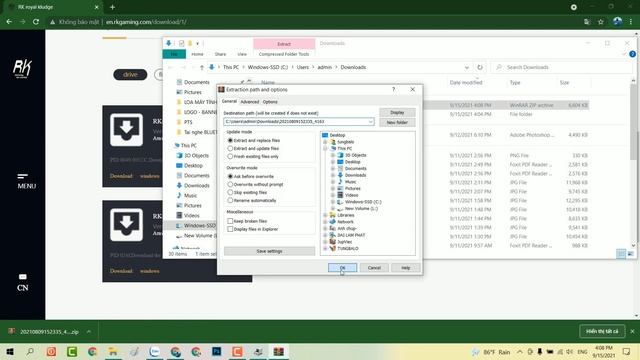Open the destination path dropdown arrow
The height and width of the screenshot is (360, 640).
371,122
